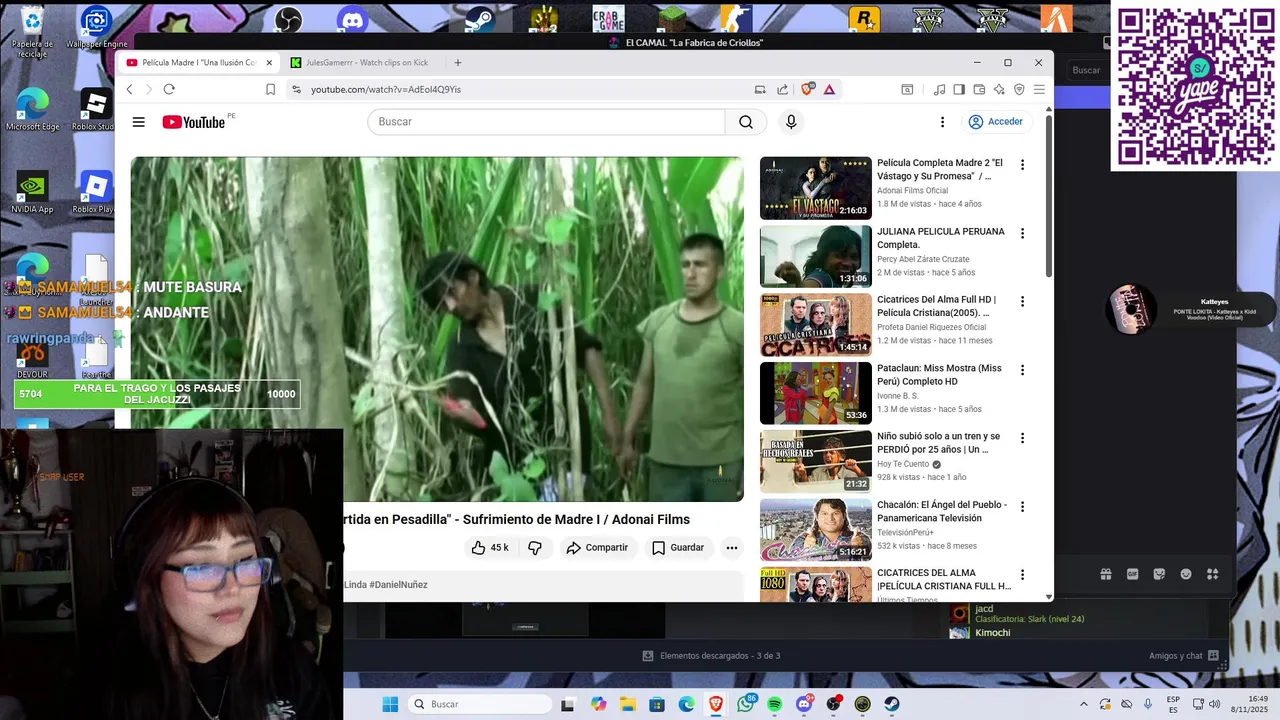Open Pataclaun: Miss Mostra video title
Viewport: 1280px width, 720px height.
(939, 375)
